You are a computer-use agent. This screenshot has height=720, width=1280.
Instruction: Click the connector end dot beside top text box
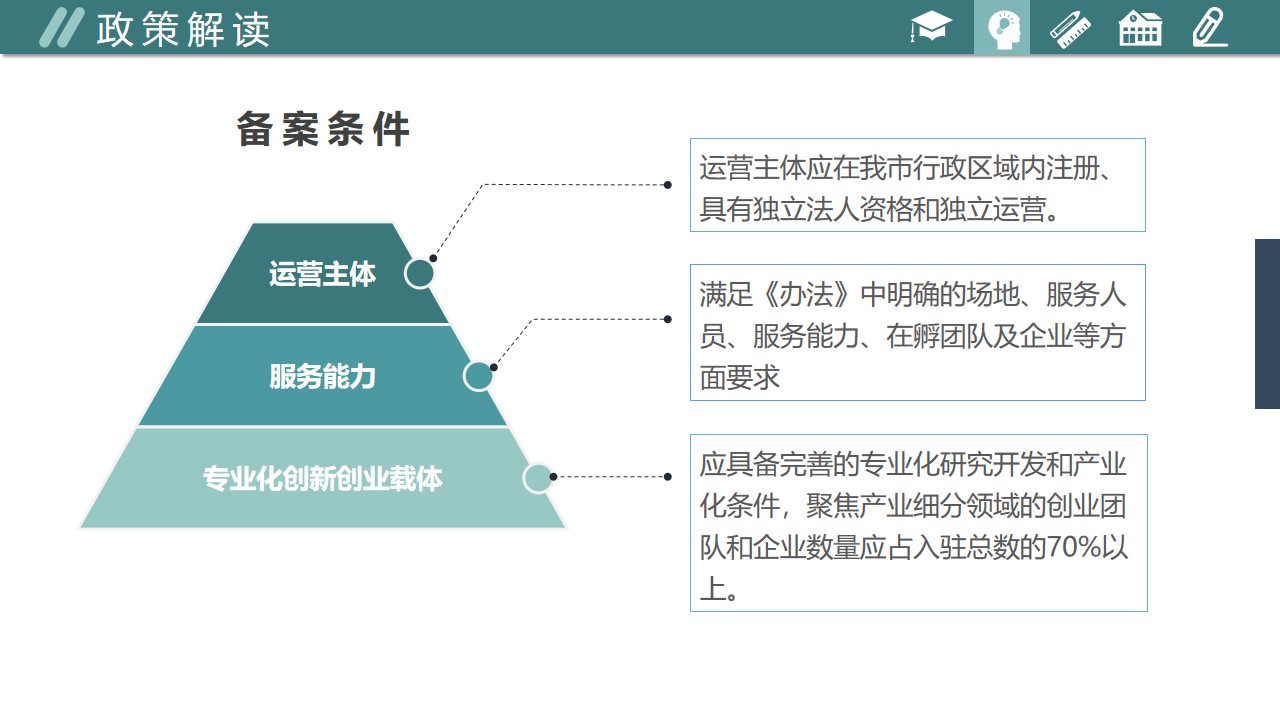point(668,185)
